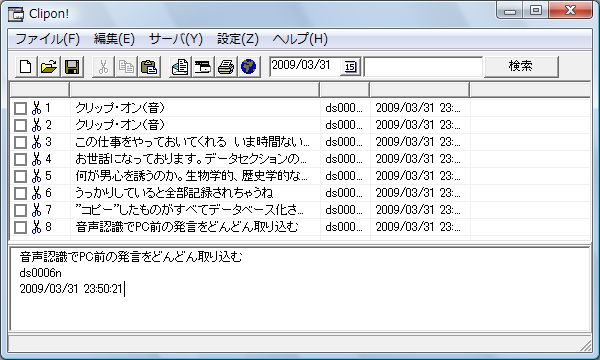The image size is (600, 360).
Task: Open the calendar picker beside 2009/03/31
Action: (x=350, y=67)
